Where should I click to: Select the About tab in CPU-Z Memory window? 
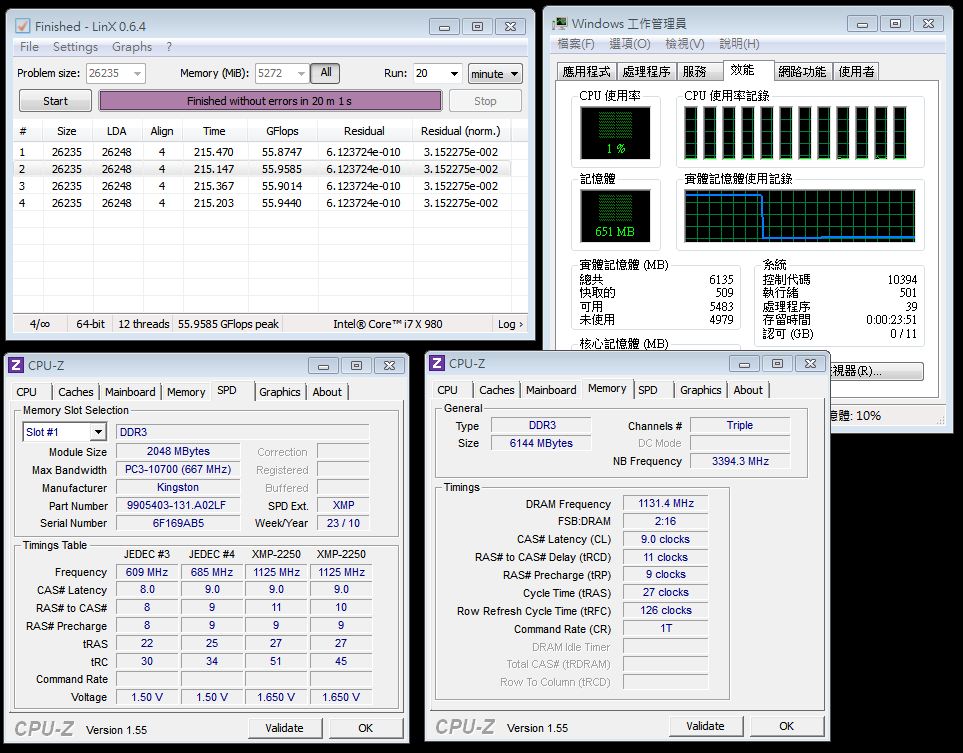(x=747, y=390)
